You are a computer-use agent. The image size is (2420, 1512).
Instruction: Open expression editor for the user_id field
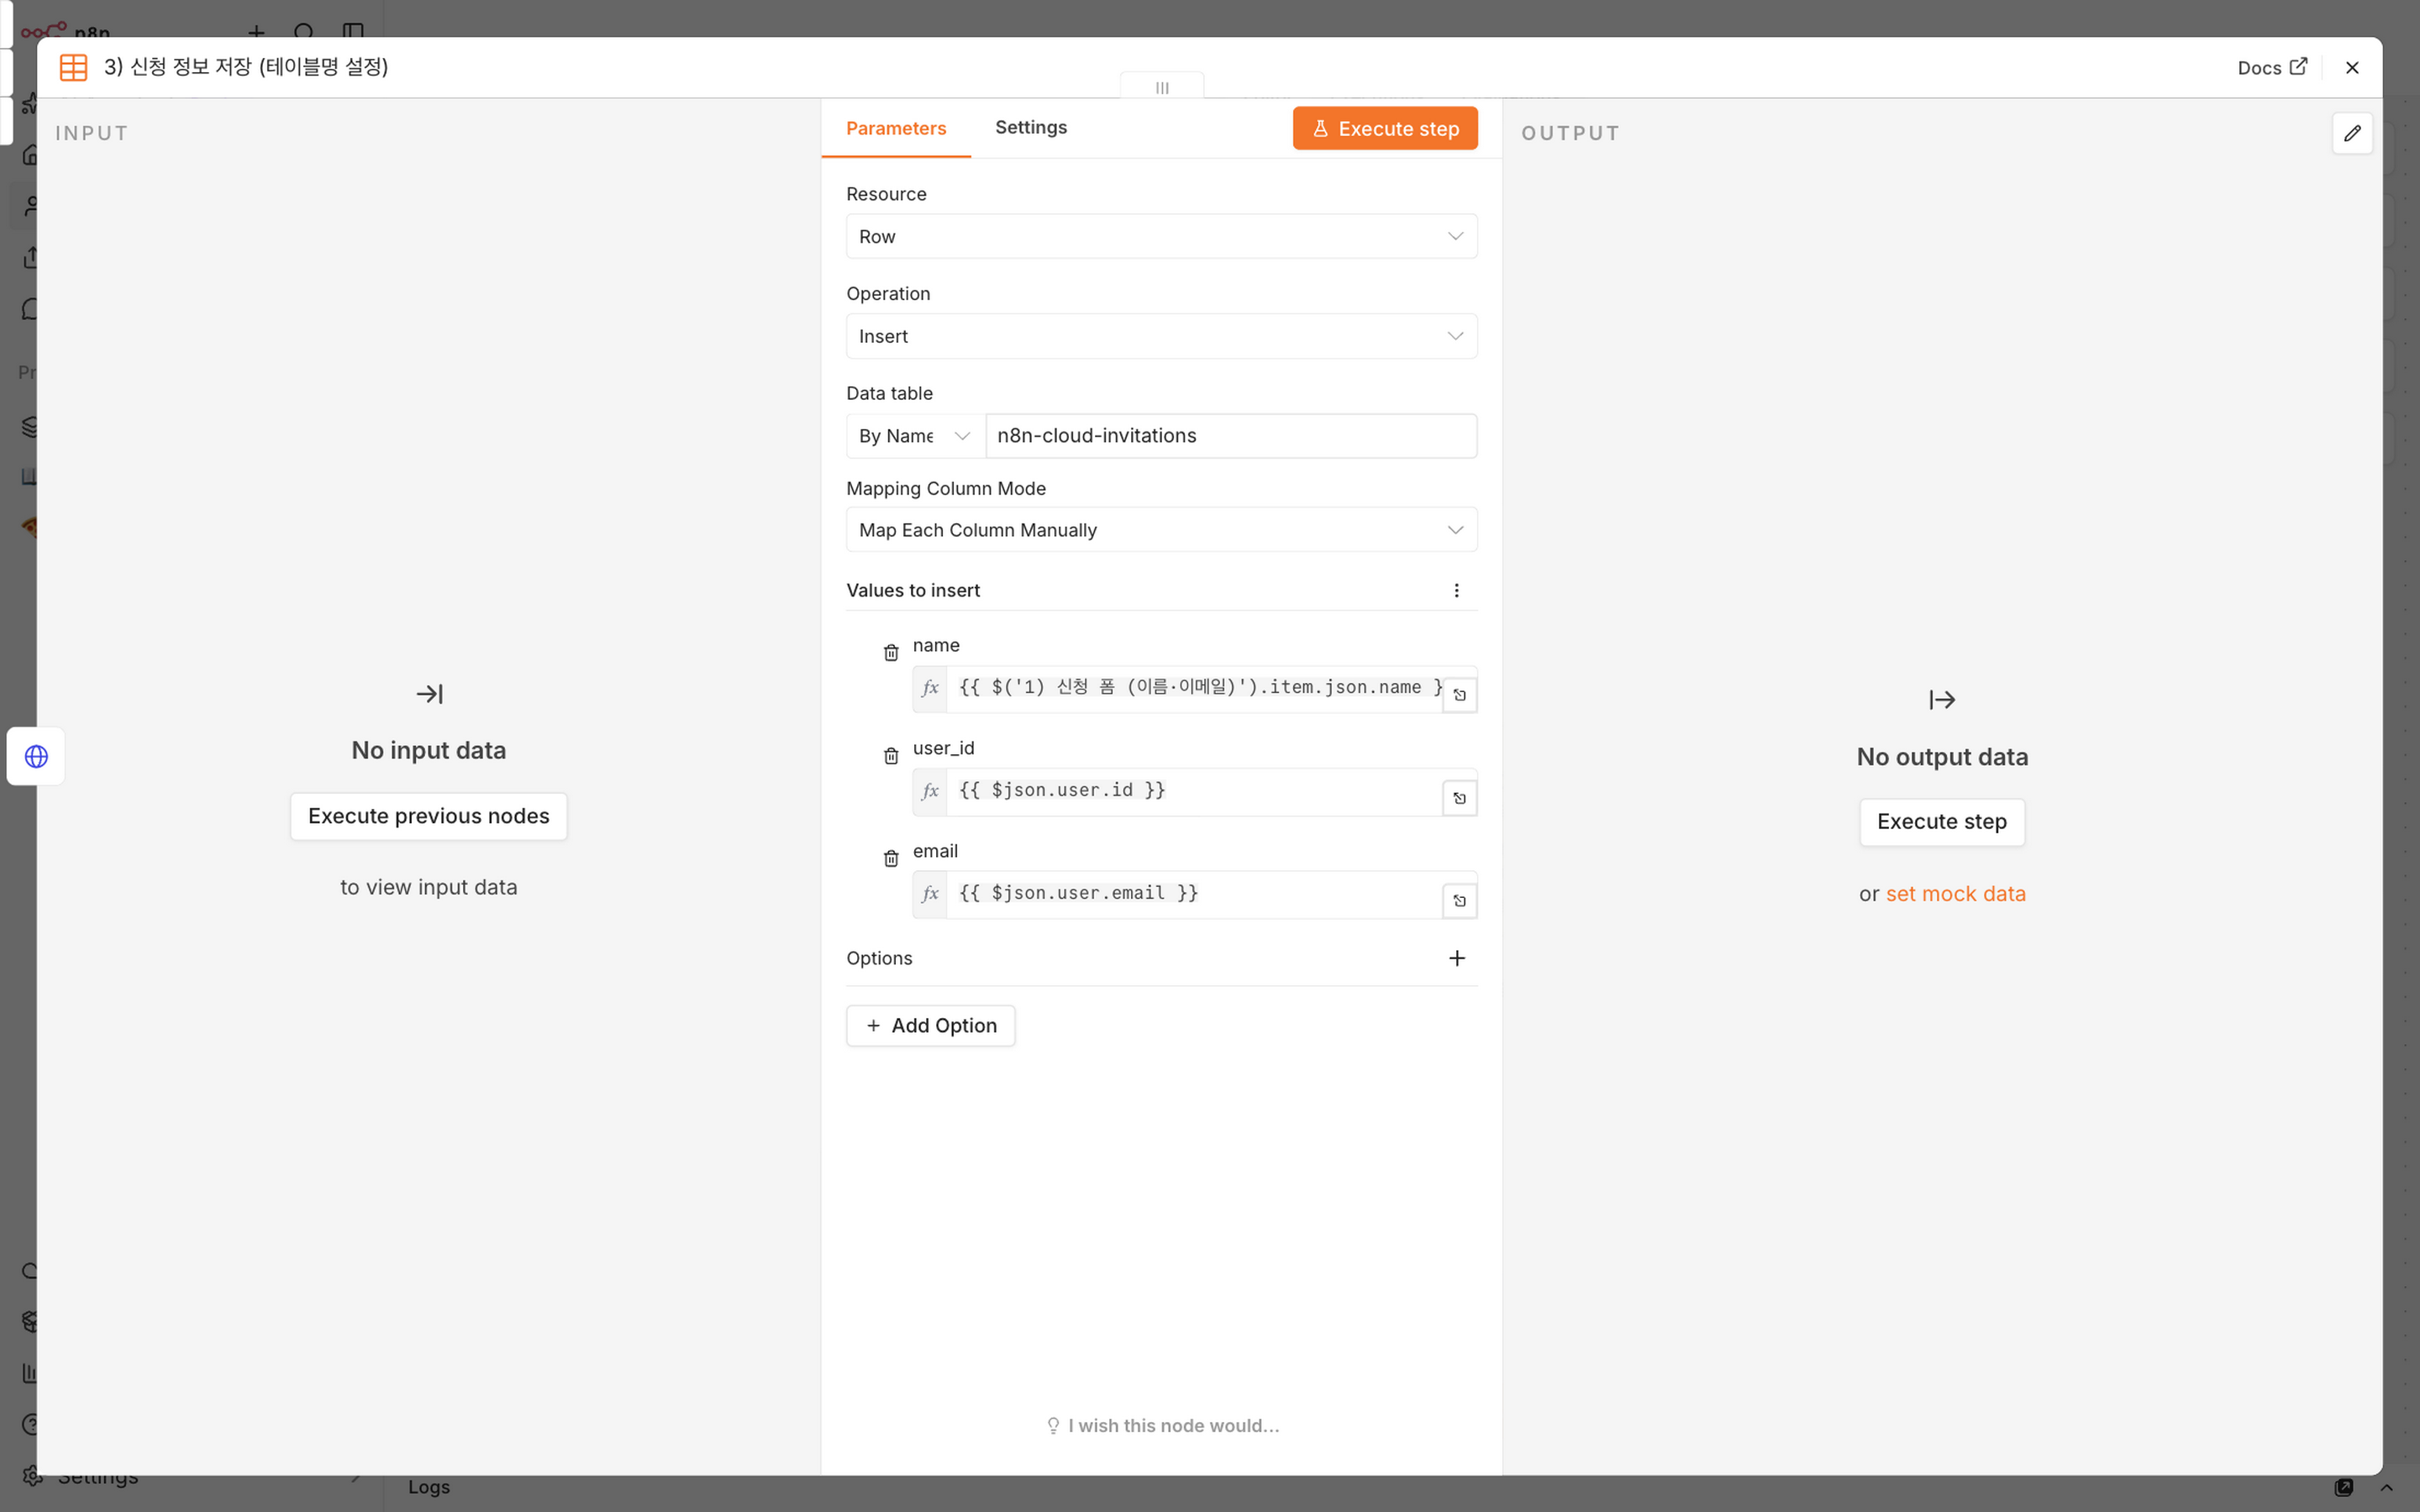[1459, 798]
